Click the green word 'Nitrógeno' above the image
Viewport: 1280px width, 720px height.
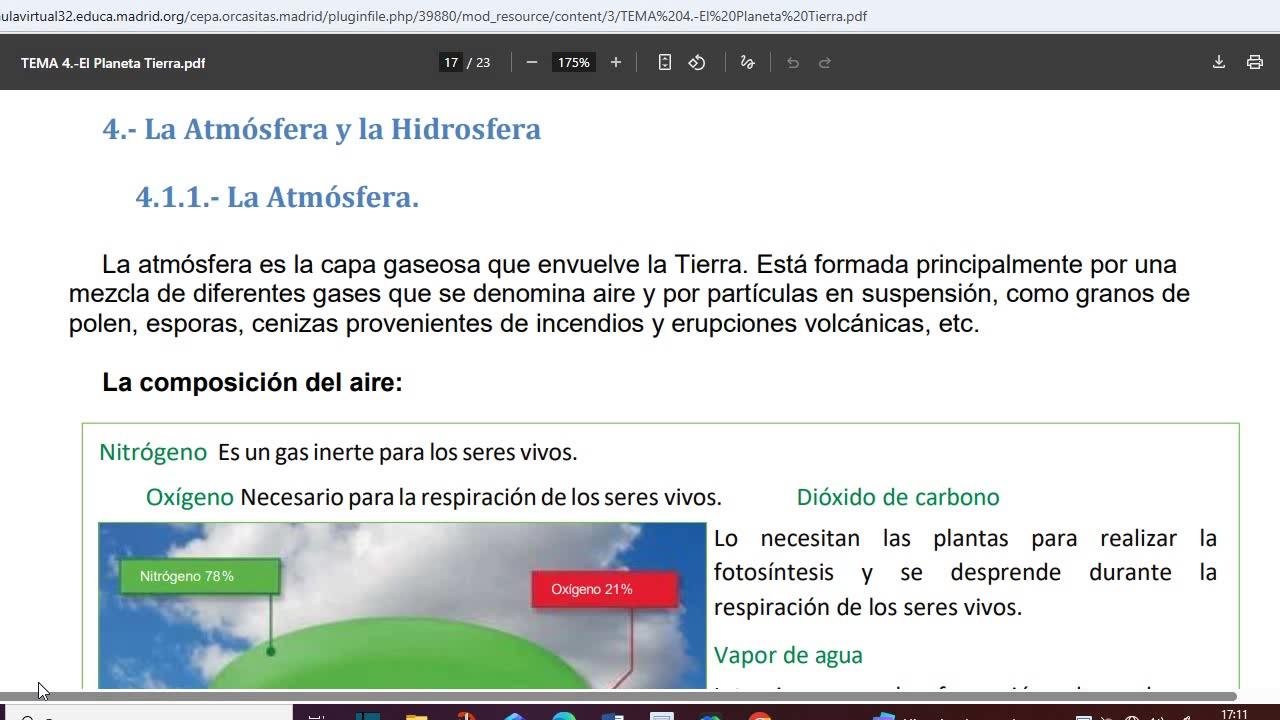pyautogui.click(x=153, y=452)
